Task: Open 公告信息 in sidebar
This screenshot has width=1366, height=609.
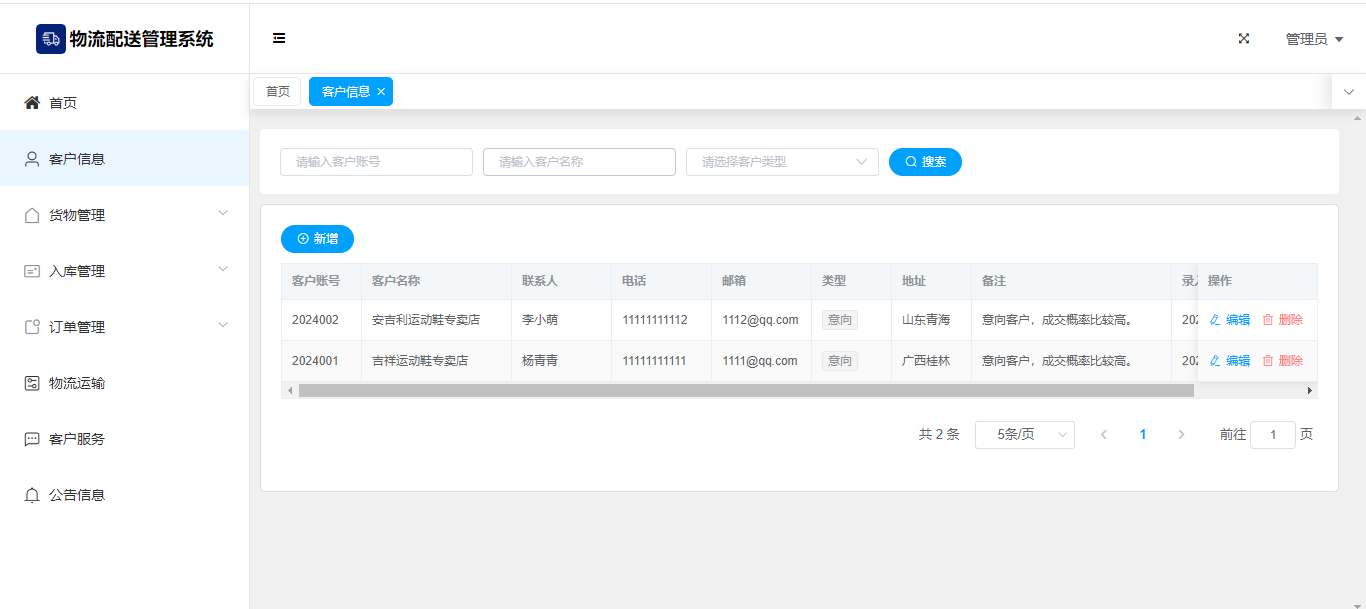Action: 77,495
